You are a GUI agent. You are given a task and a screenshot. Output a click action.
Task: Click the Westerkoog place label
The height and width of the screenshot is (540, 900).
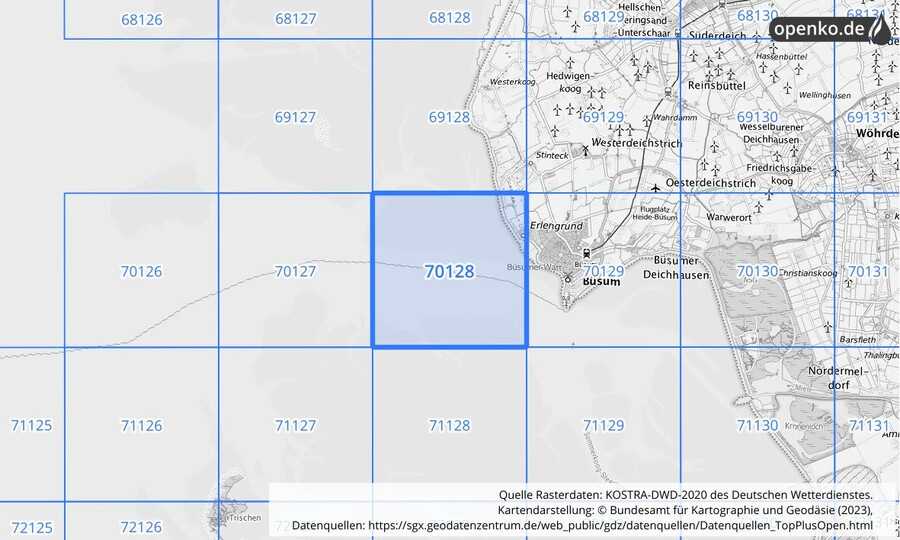[x=512, y=82]
